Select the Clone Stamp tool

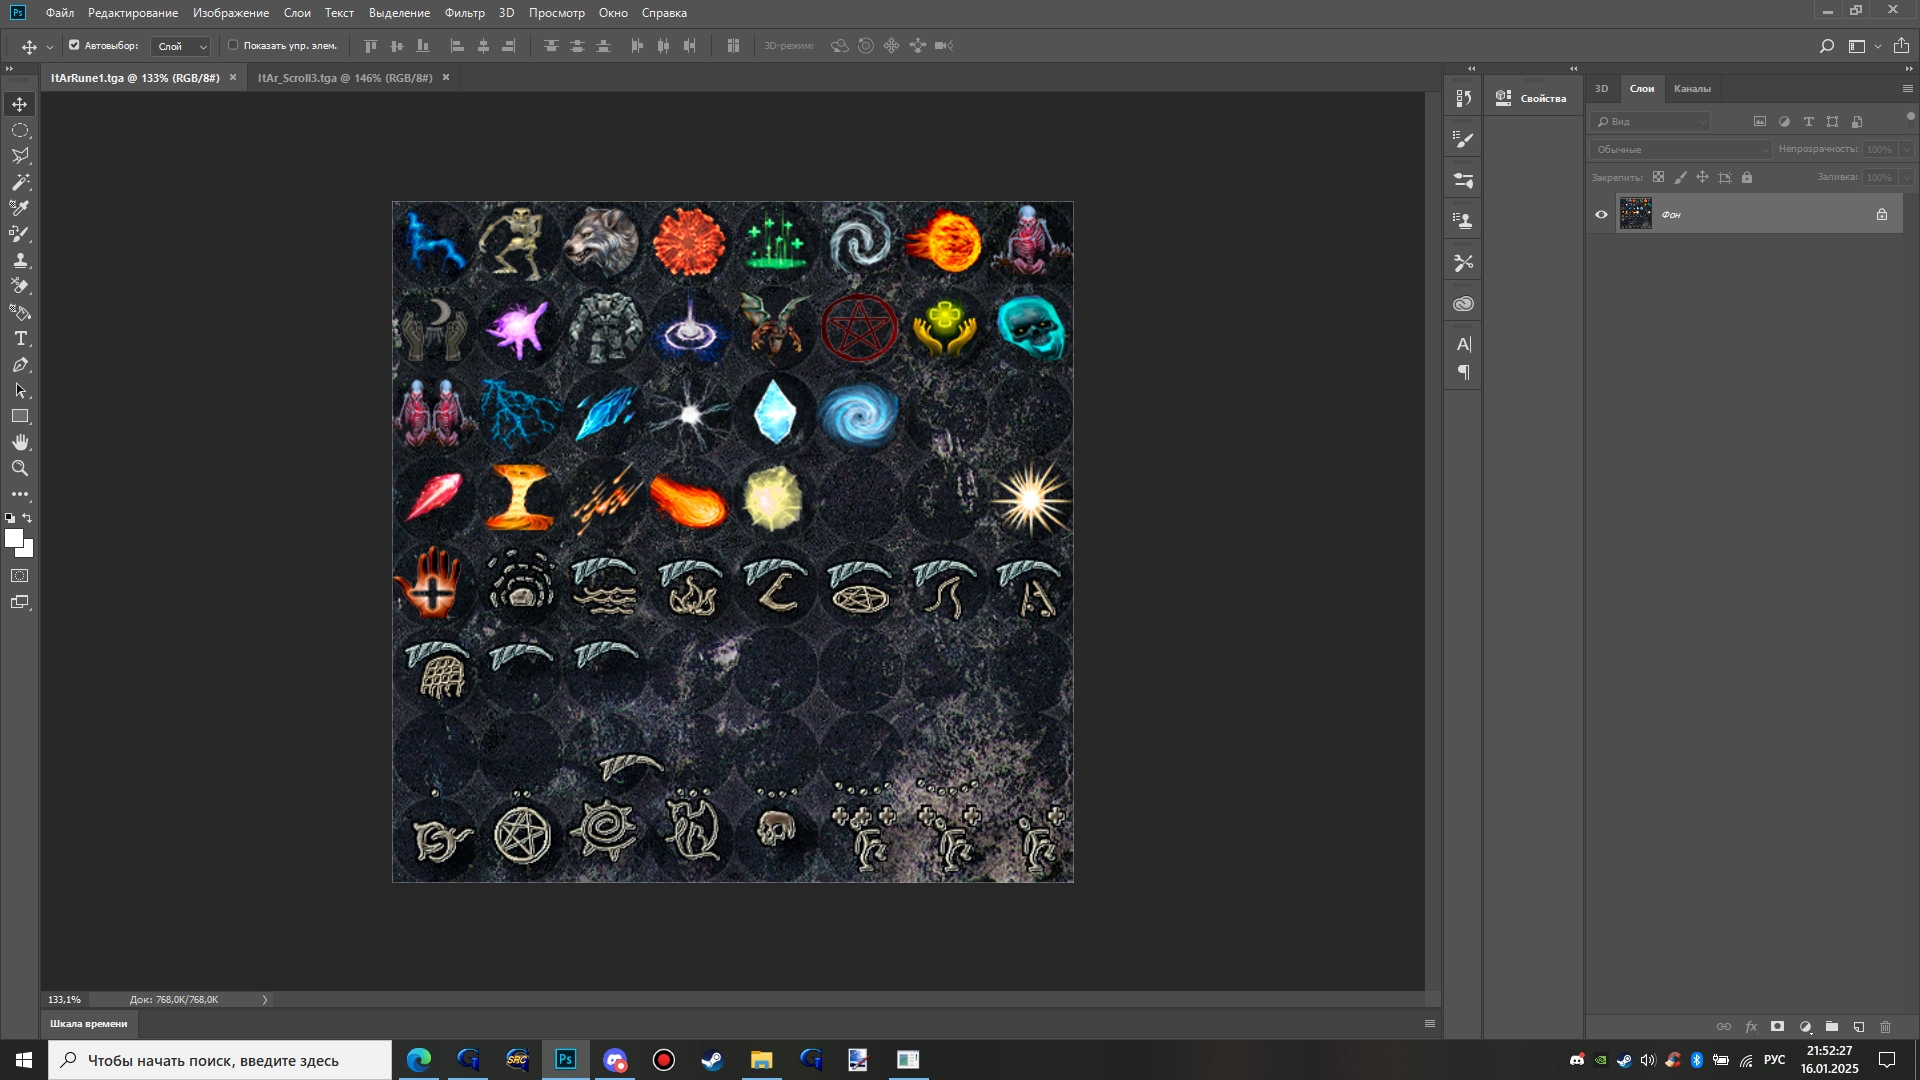[x=20, y=260]
